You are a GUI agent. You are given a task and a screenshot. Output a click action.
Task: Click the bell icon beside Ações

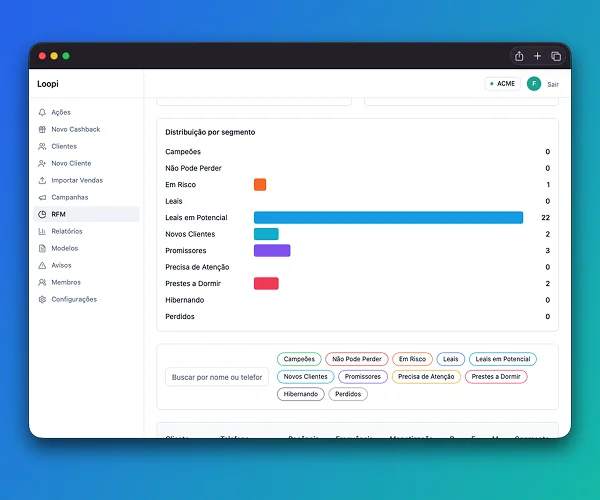pos(42,112)
